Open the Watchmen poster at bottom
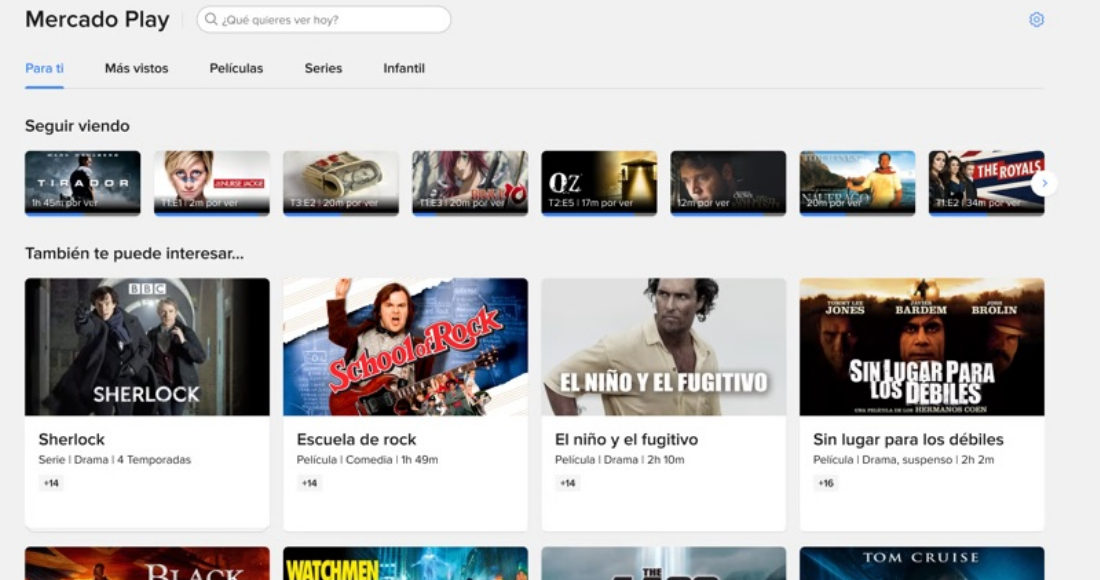The image size is (1100, 580). coord(405,564)
